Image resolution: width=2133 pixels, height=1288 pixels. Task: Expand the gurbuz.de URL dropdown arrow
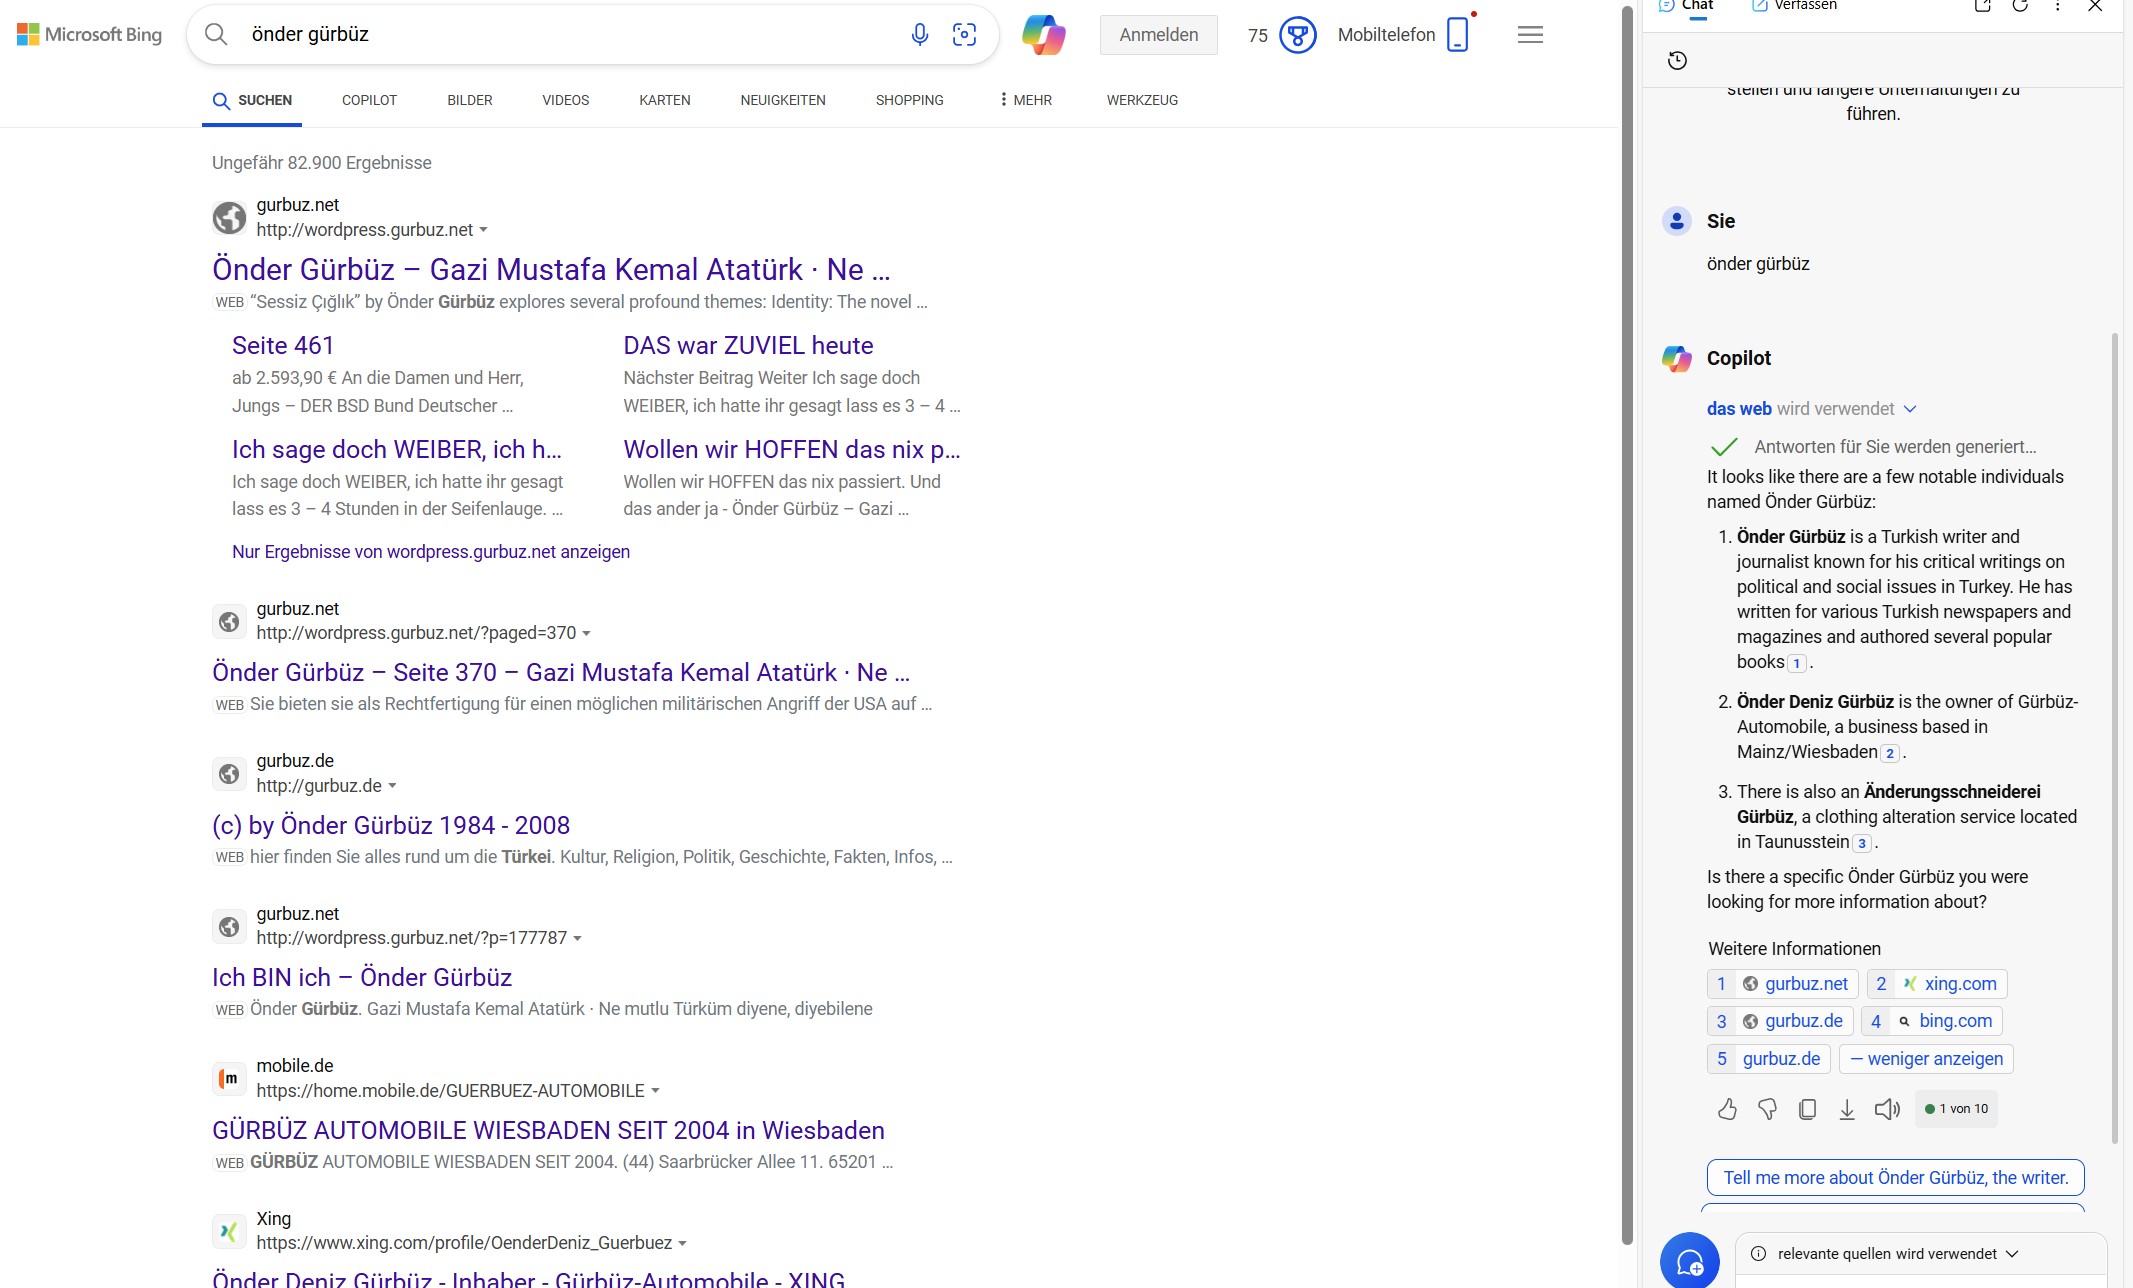(x=392, y=786)
